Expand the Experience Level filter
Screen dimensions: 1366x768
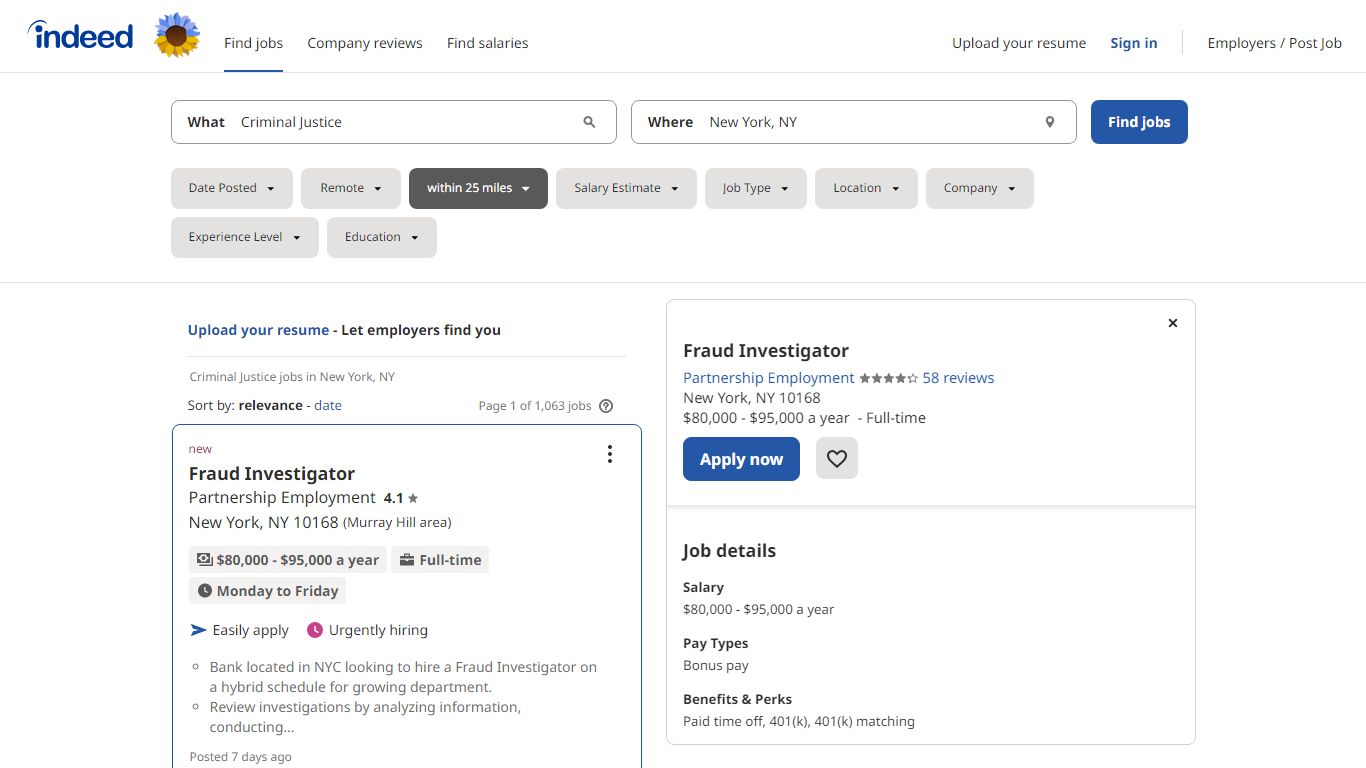pos(245,237)
